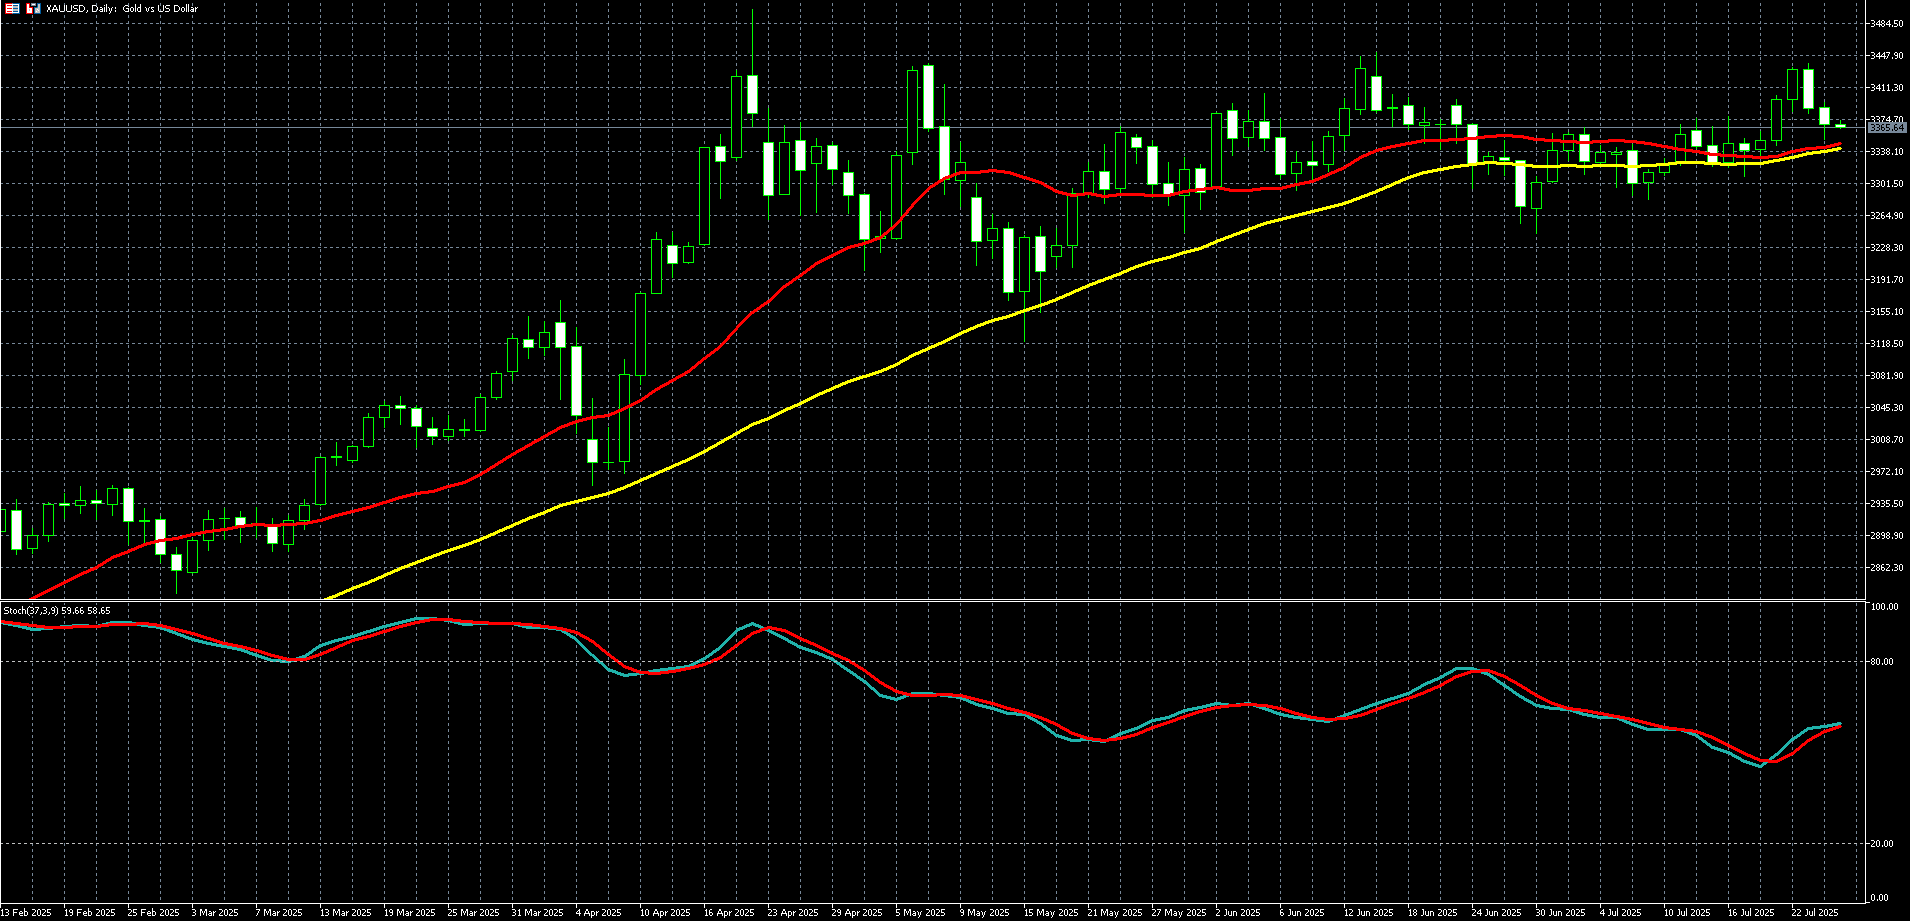Click the '5 May 2025' date label
This screenshot has width=1910, height=921.
[x=920, y=913]
